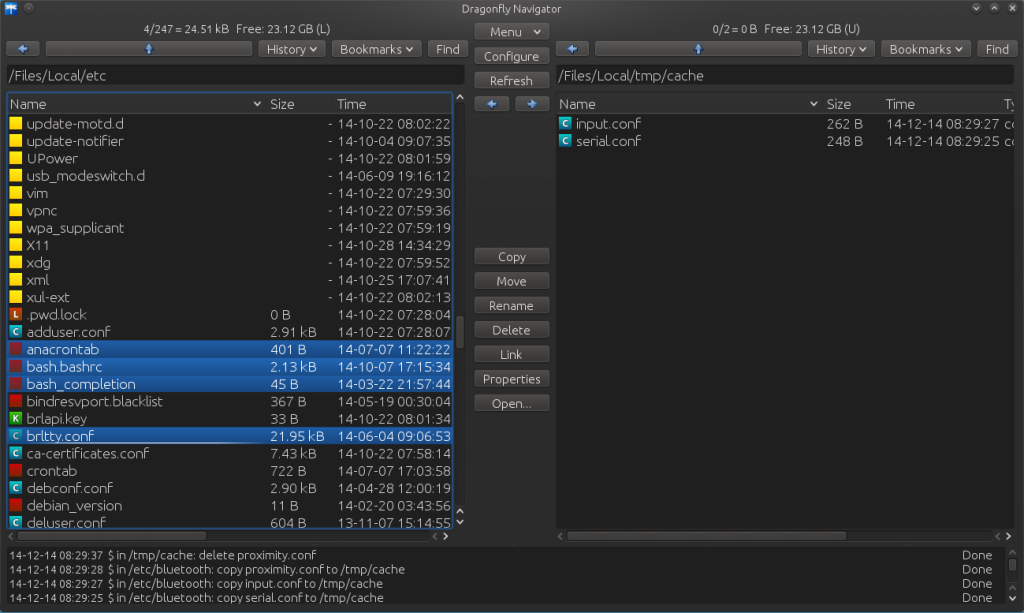Click the X11 folder icon
The image size is (1024, 613).
16,245
